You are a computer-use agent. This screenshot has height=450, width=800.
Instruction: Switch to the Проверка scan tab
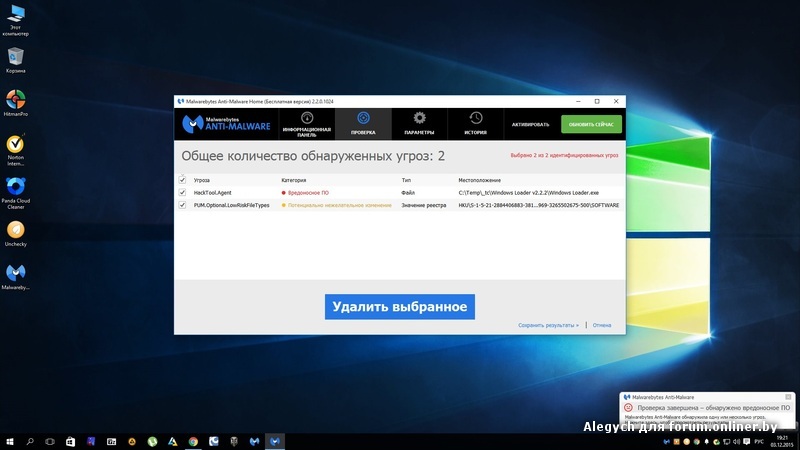point(363,124)
